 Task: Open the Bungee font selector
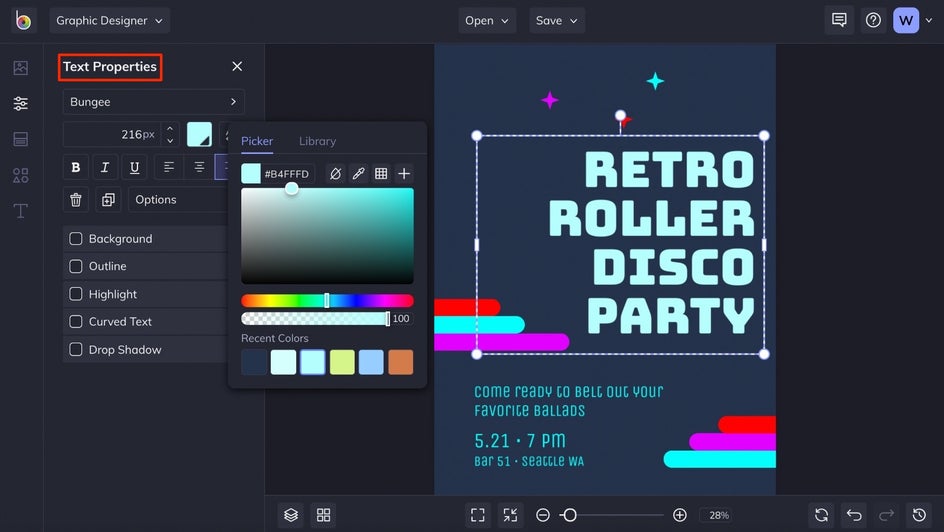coord(153,102)
